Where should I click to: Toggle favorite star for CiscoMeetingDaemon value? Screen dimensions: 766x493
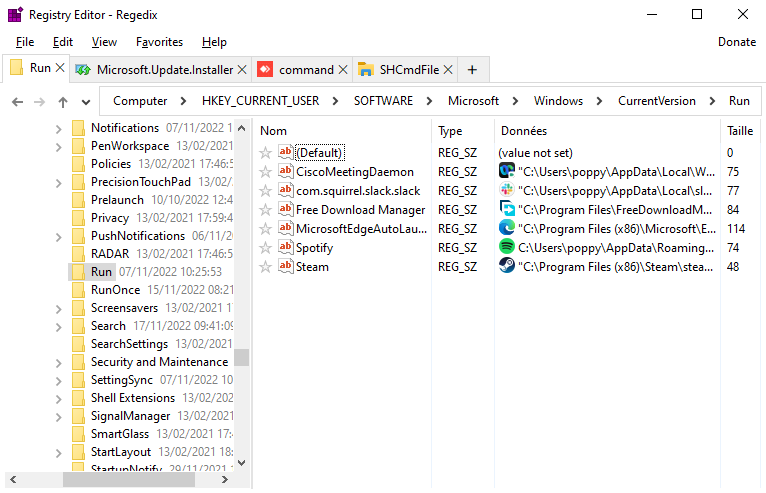point(265,171)
